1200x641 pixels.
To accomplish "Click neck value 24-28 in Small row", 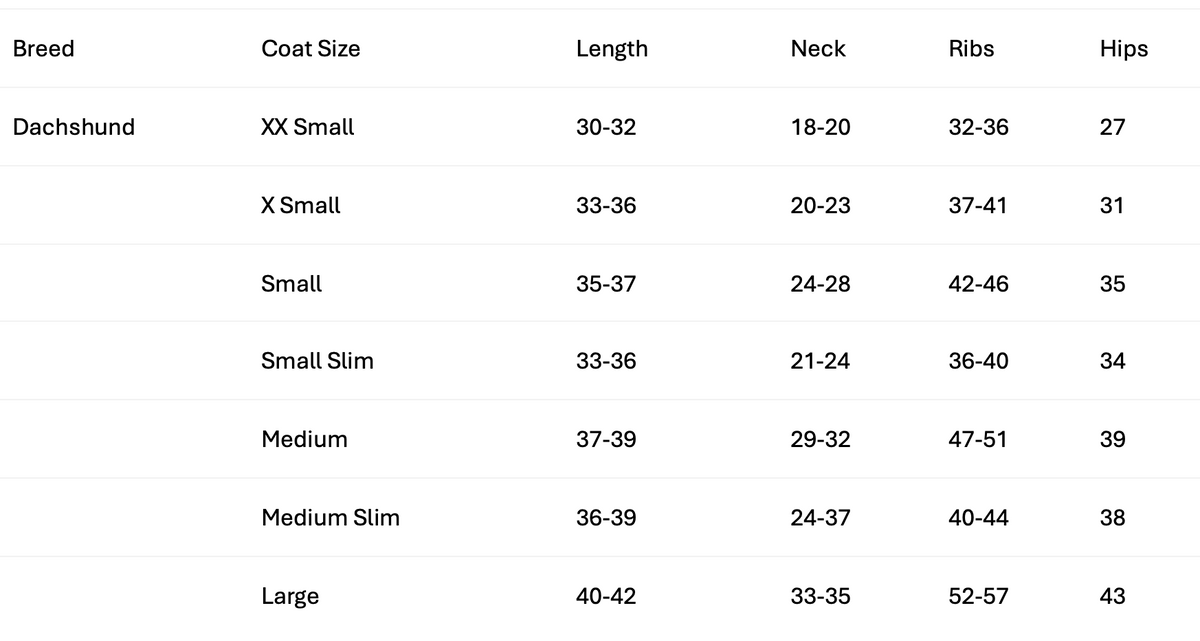I will coord(821,284).
